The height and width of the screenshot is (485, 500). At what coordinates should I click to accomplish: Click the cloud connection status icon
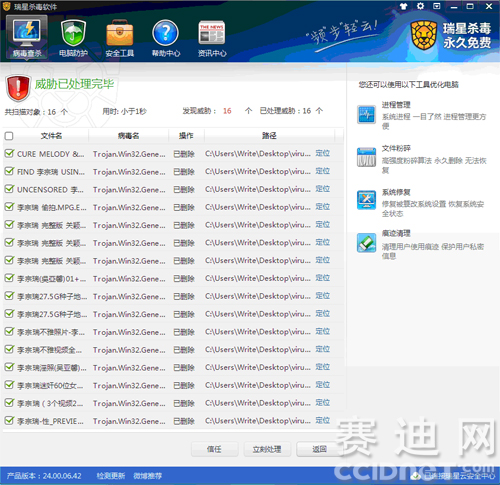(x=416, y=476)
